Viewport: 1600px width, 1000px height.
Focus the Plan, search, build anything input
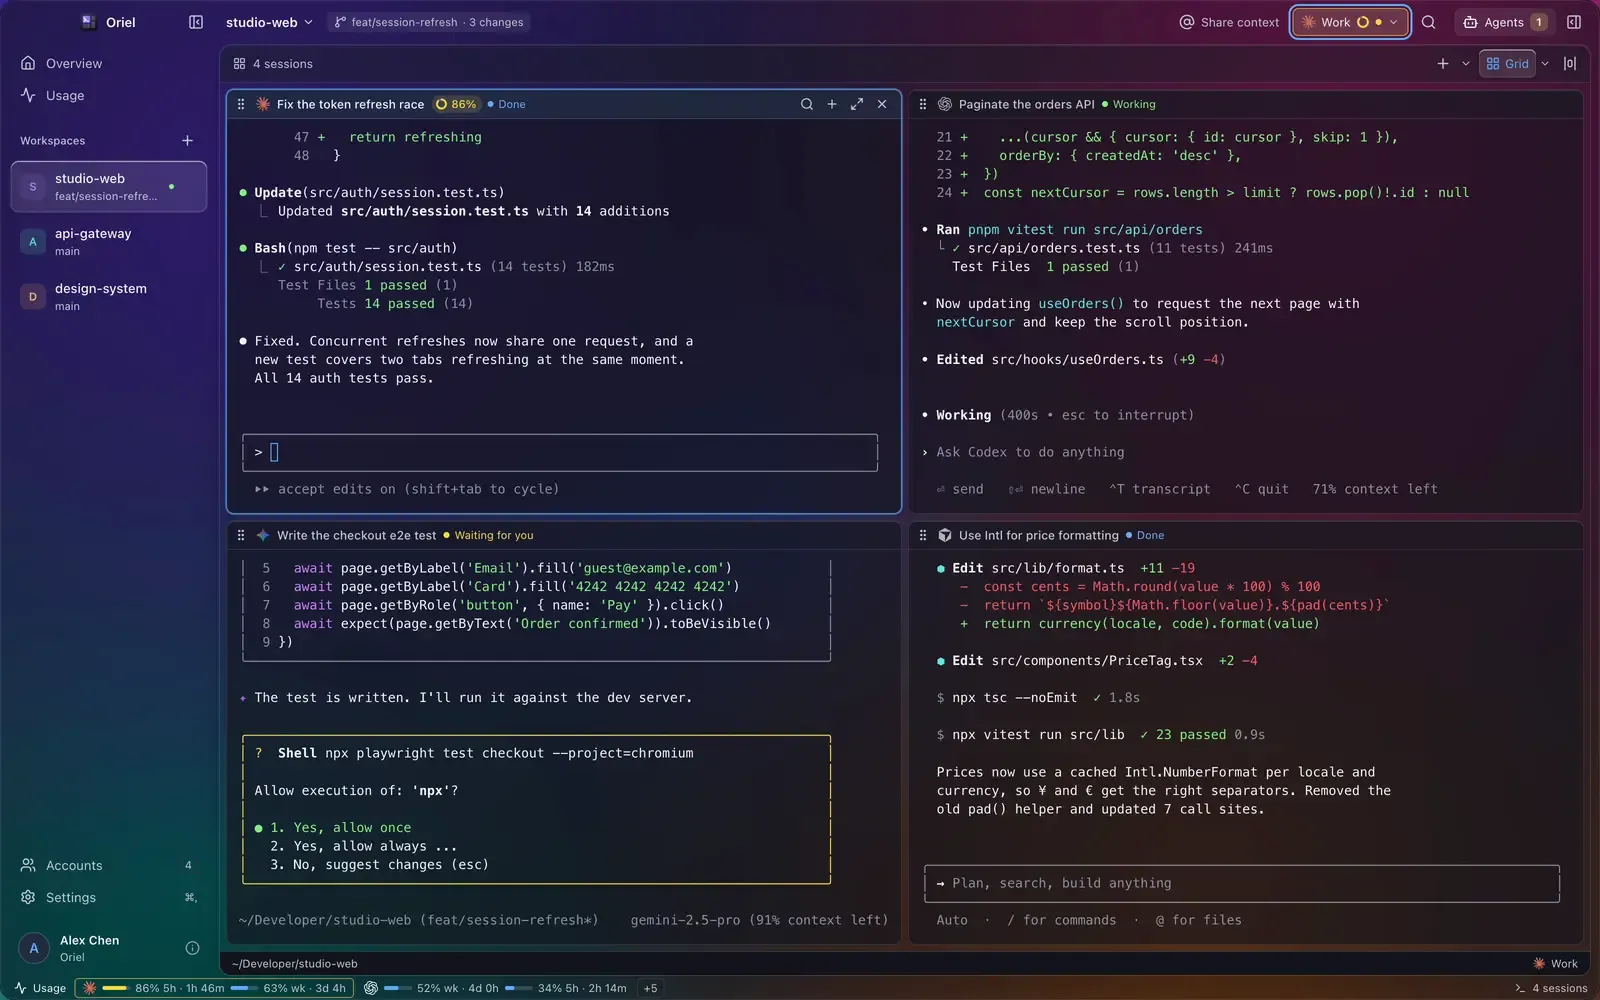tap(1242, 884)
